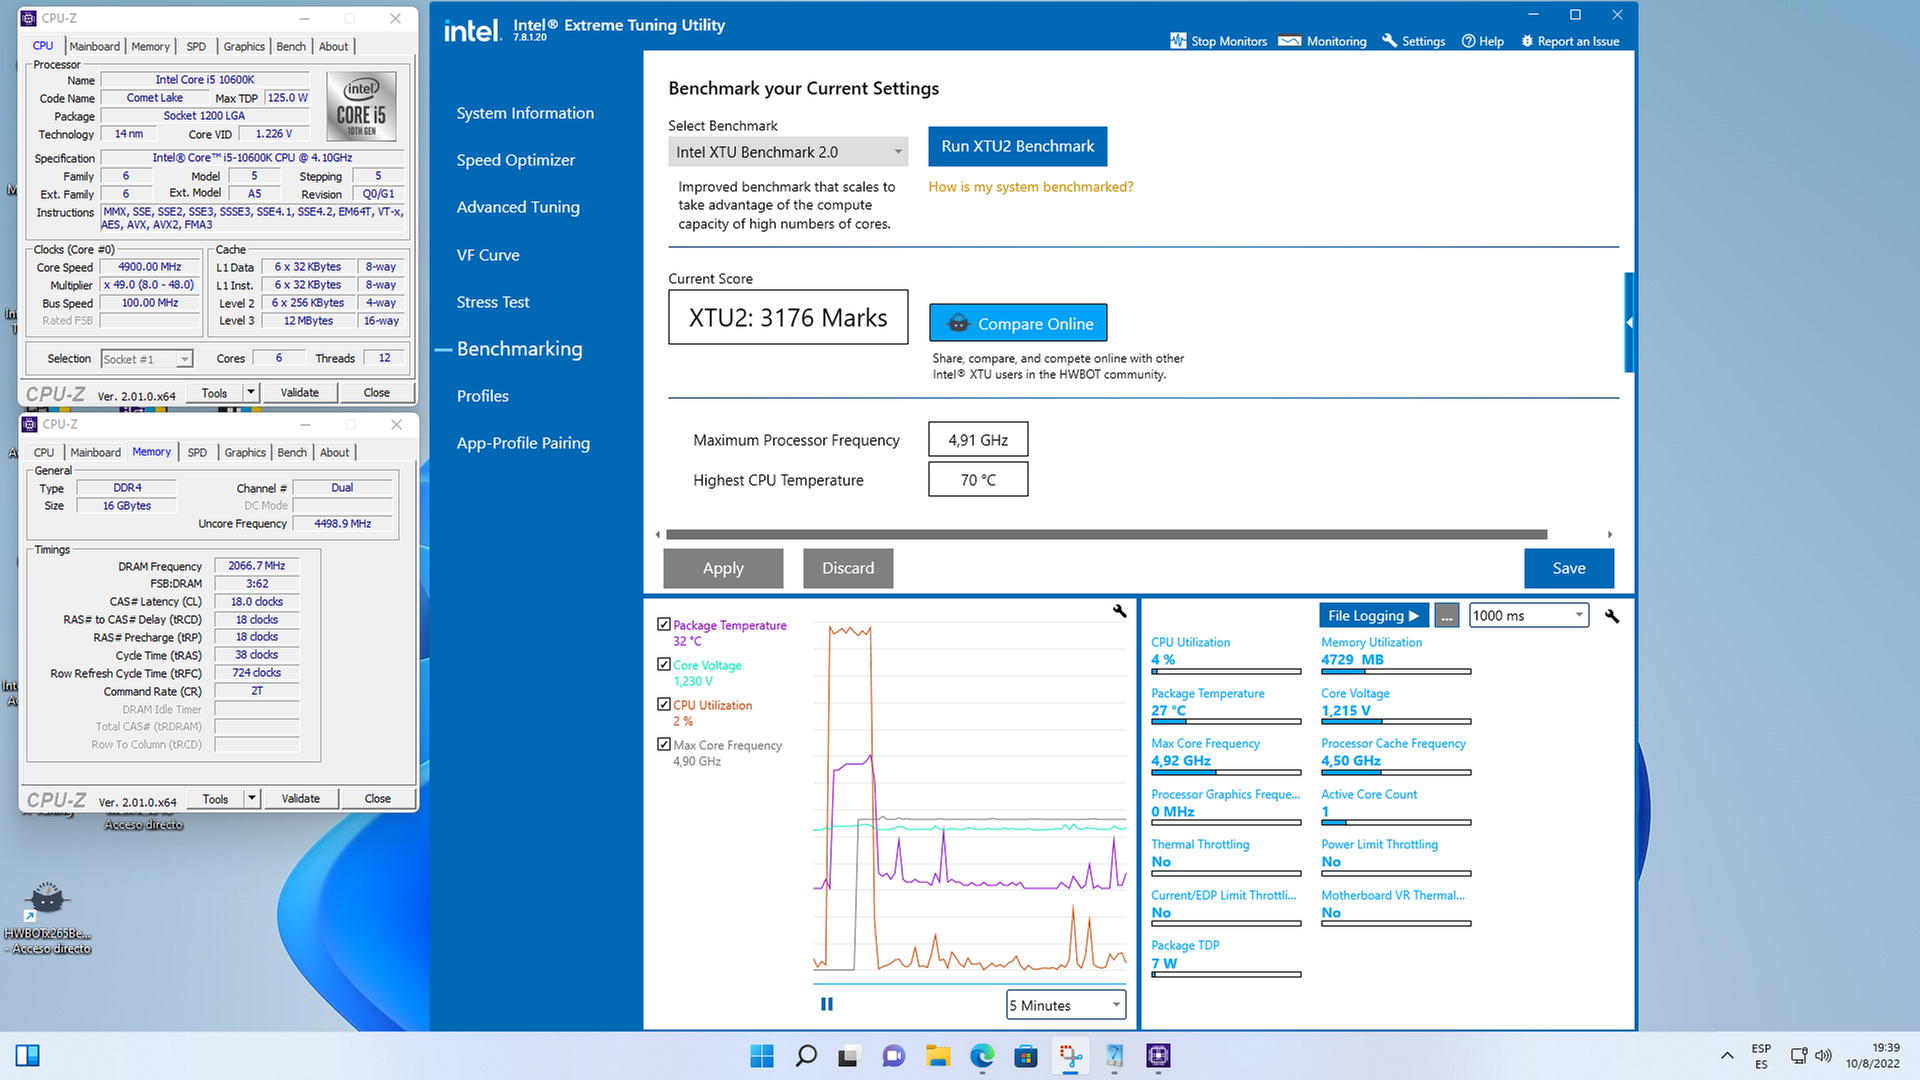Open the 1000 ms interval dropdown
This screenshot has width=1920, height=1080.
point(1529,615)
